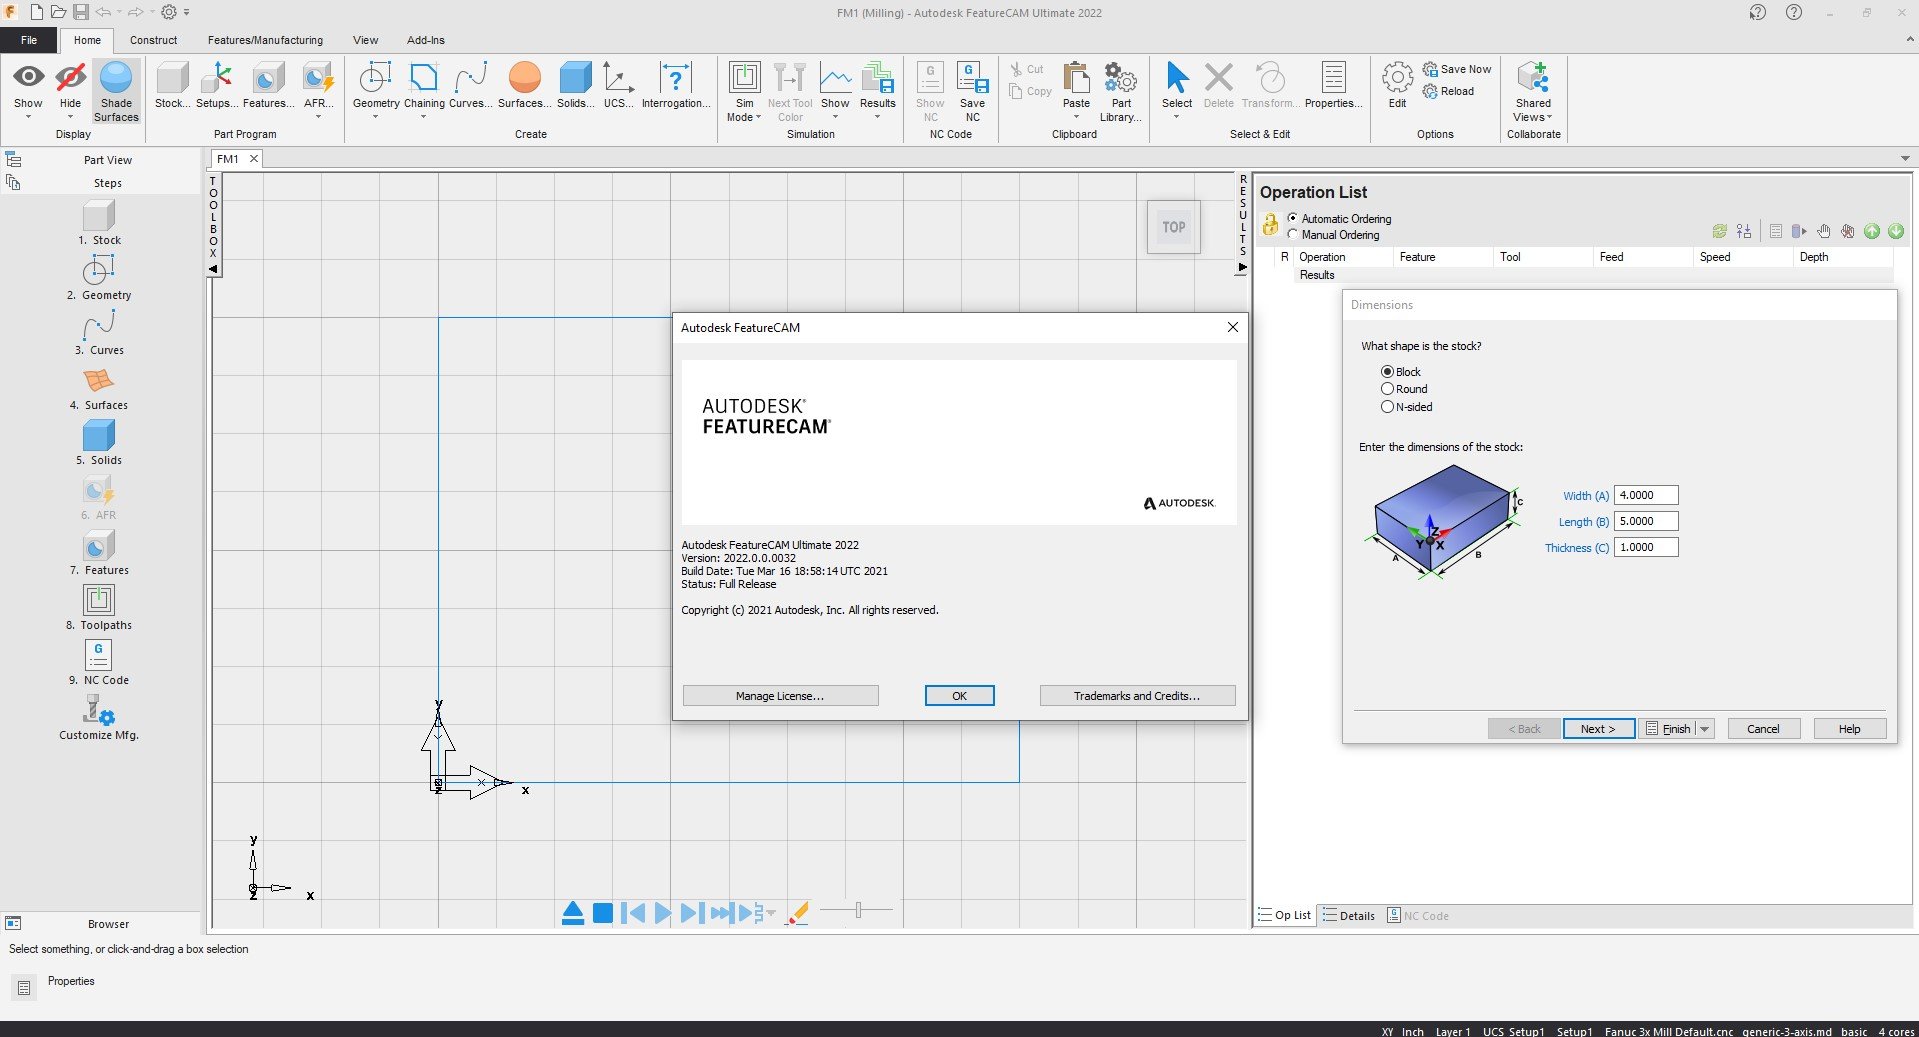This screenshot has height=1037, width=1919.
Task: Open Customize Mfg. in Steps panel
Action: pyautogui.click(x=99, y=717)
